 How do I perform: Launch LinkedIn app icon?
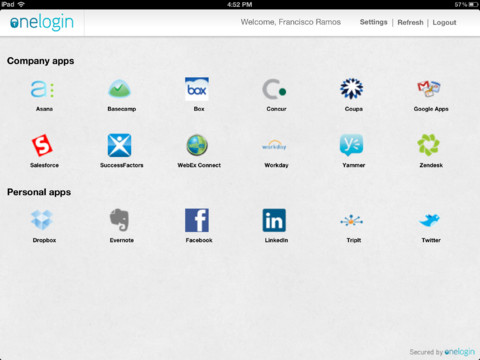point(274,220)
